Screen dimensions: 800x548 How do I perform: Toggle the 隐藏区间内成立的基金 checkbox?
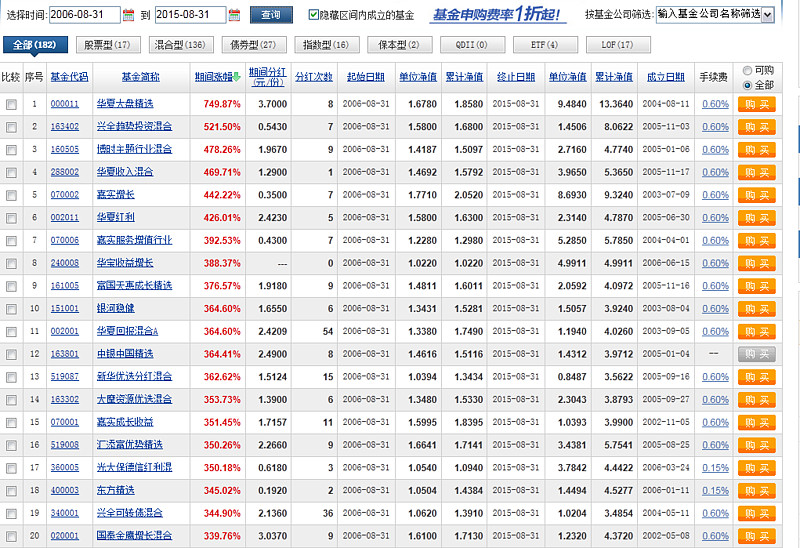point(314,15)
